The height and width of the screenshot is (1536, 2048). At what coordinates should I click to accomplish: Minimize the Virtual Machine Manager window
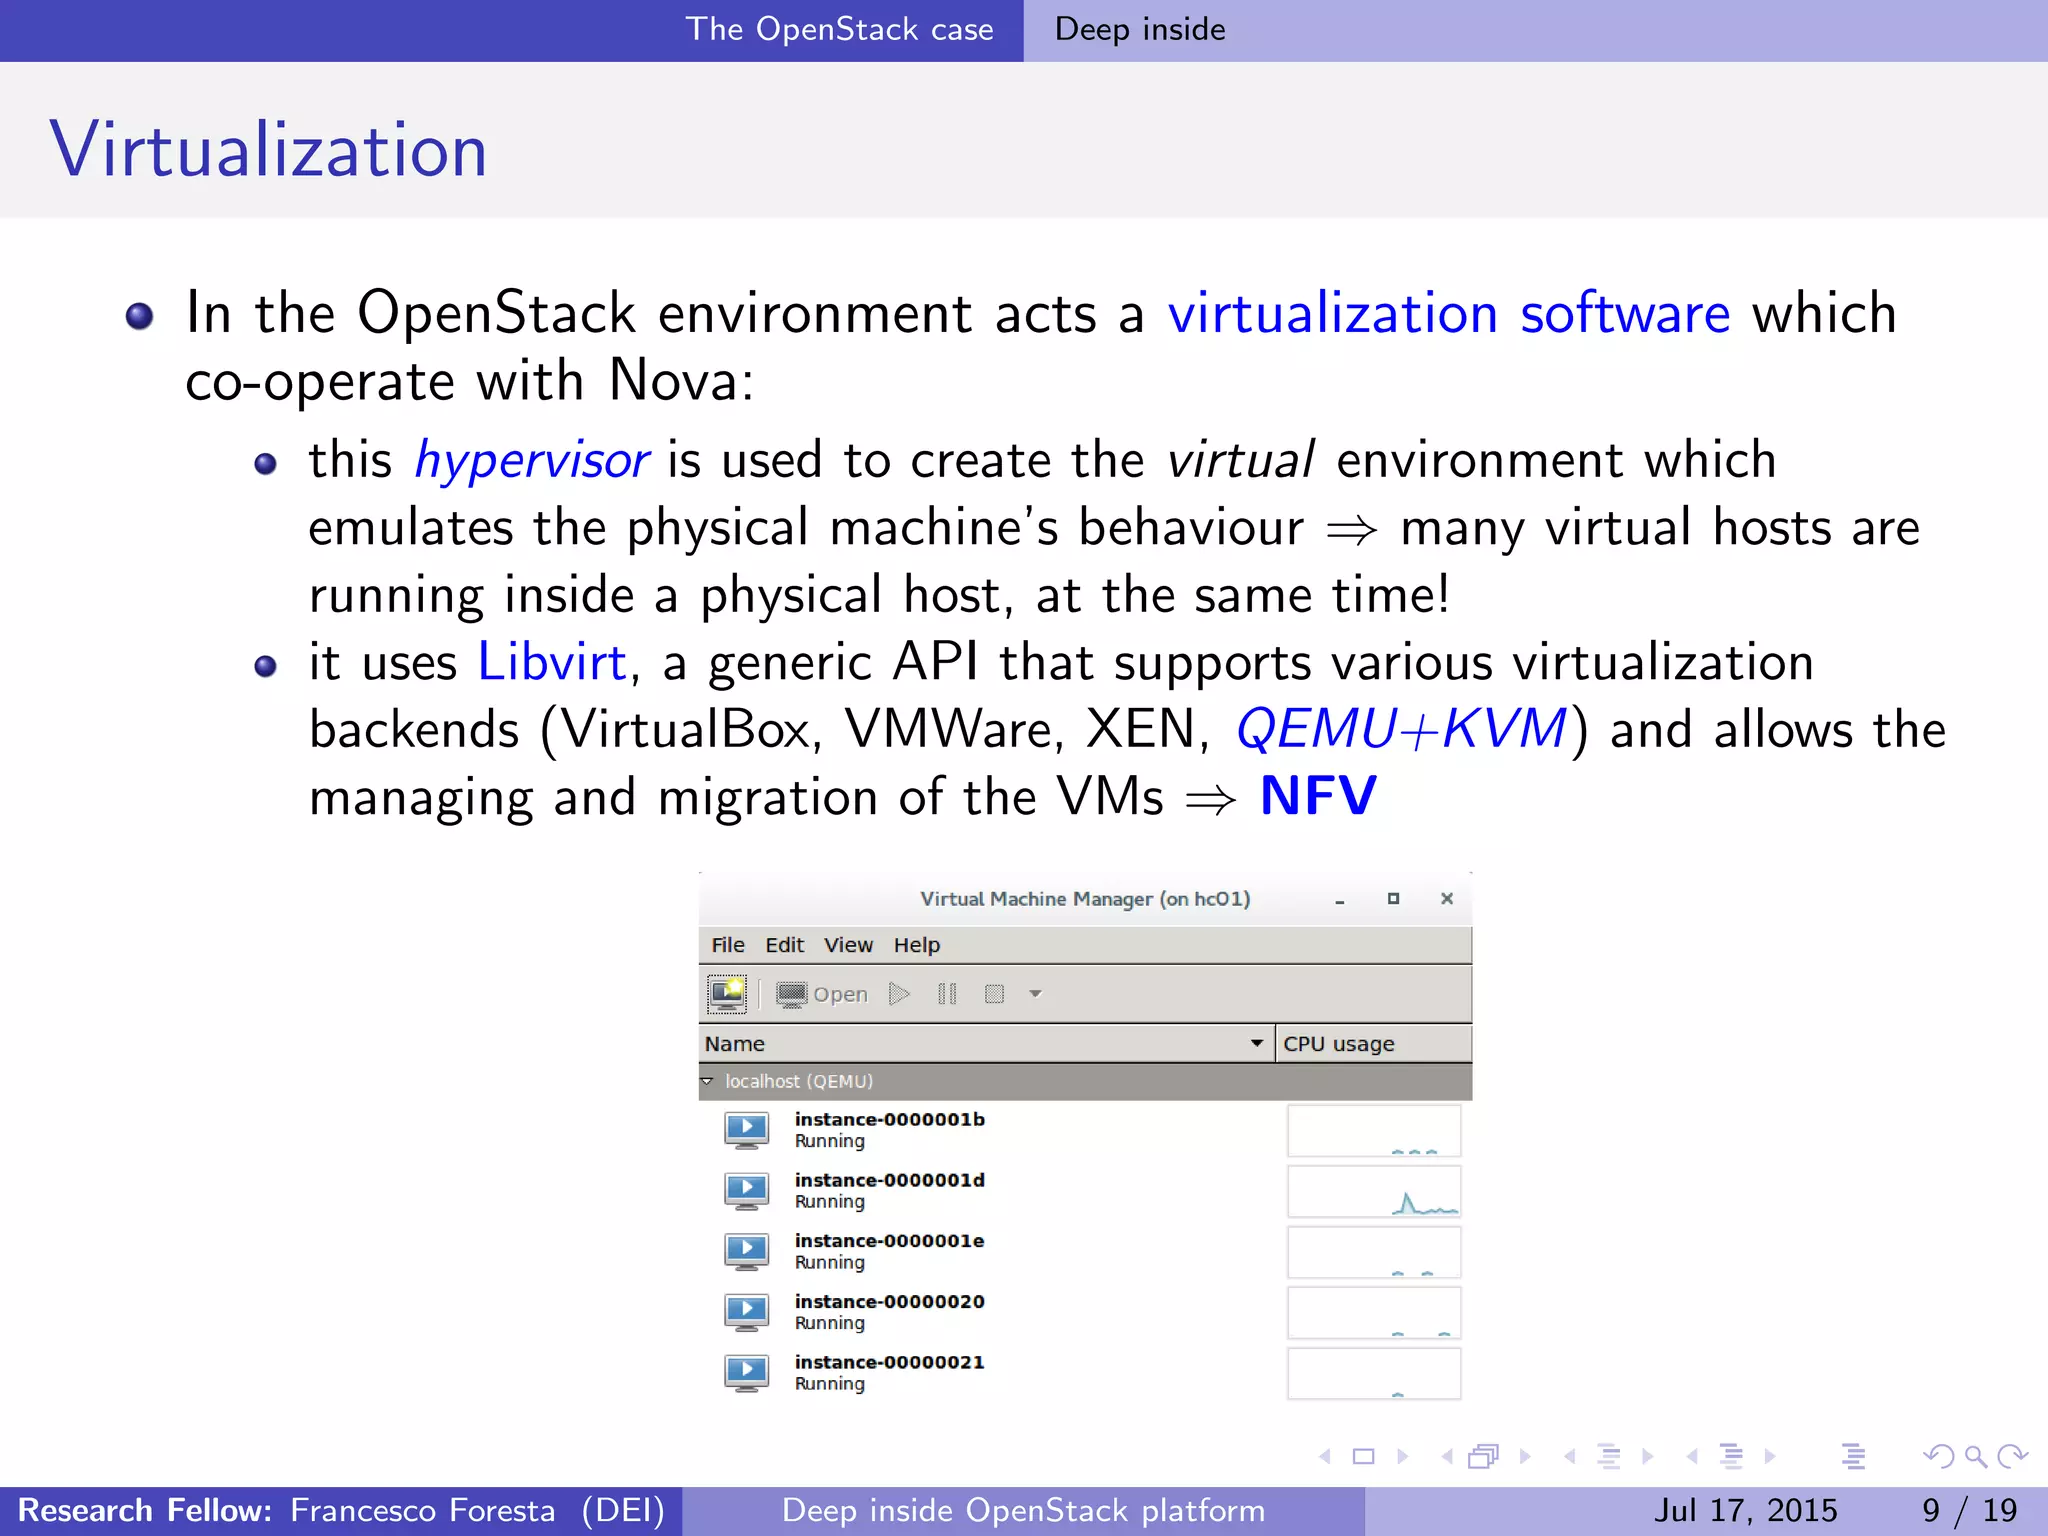[1339, 900]
